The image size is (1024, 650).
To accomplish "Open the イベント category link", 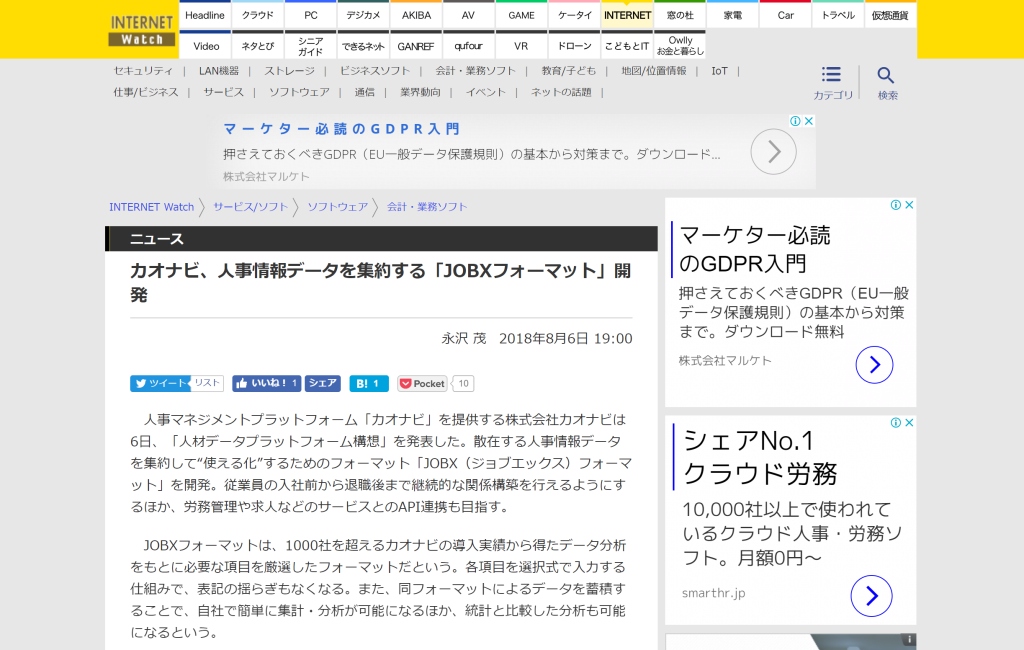I will (486, 92).
